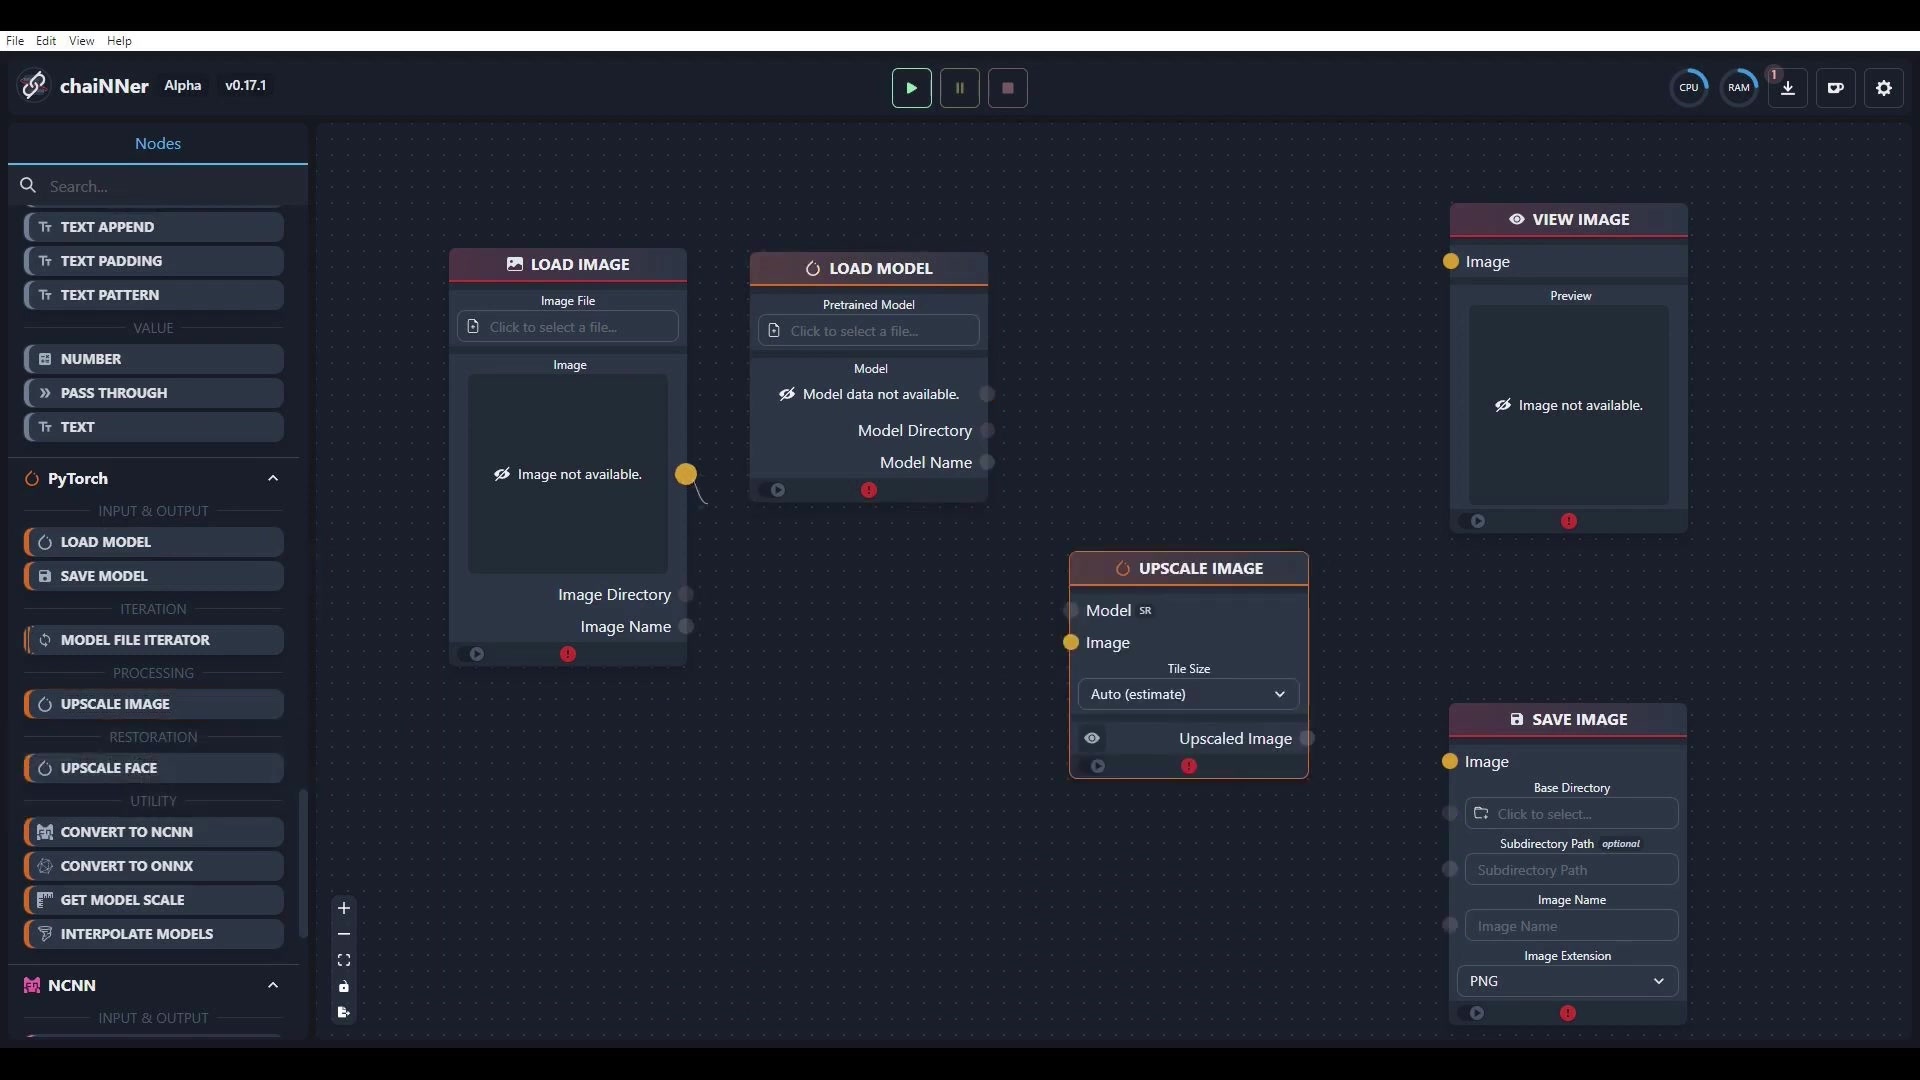Image resolution: width=1920 pixels, height=1080 pixels.
Task: Open the settings gear icon
Action: [1883, 88]
